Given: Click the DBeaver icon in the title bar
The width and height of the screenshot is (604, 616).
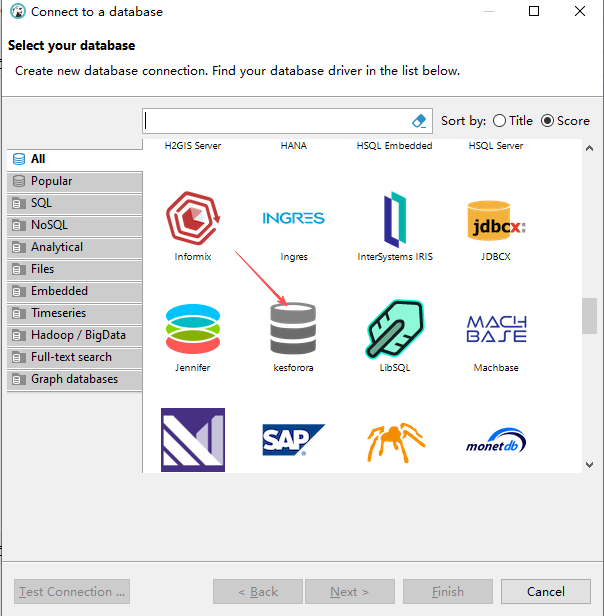Looking at the screenshot, I should click(18, 11).
